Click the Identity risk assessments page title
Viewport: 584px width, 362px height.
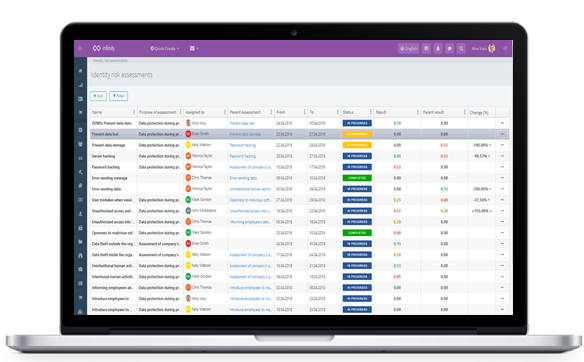[x=122, y=75]
